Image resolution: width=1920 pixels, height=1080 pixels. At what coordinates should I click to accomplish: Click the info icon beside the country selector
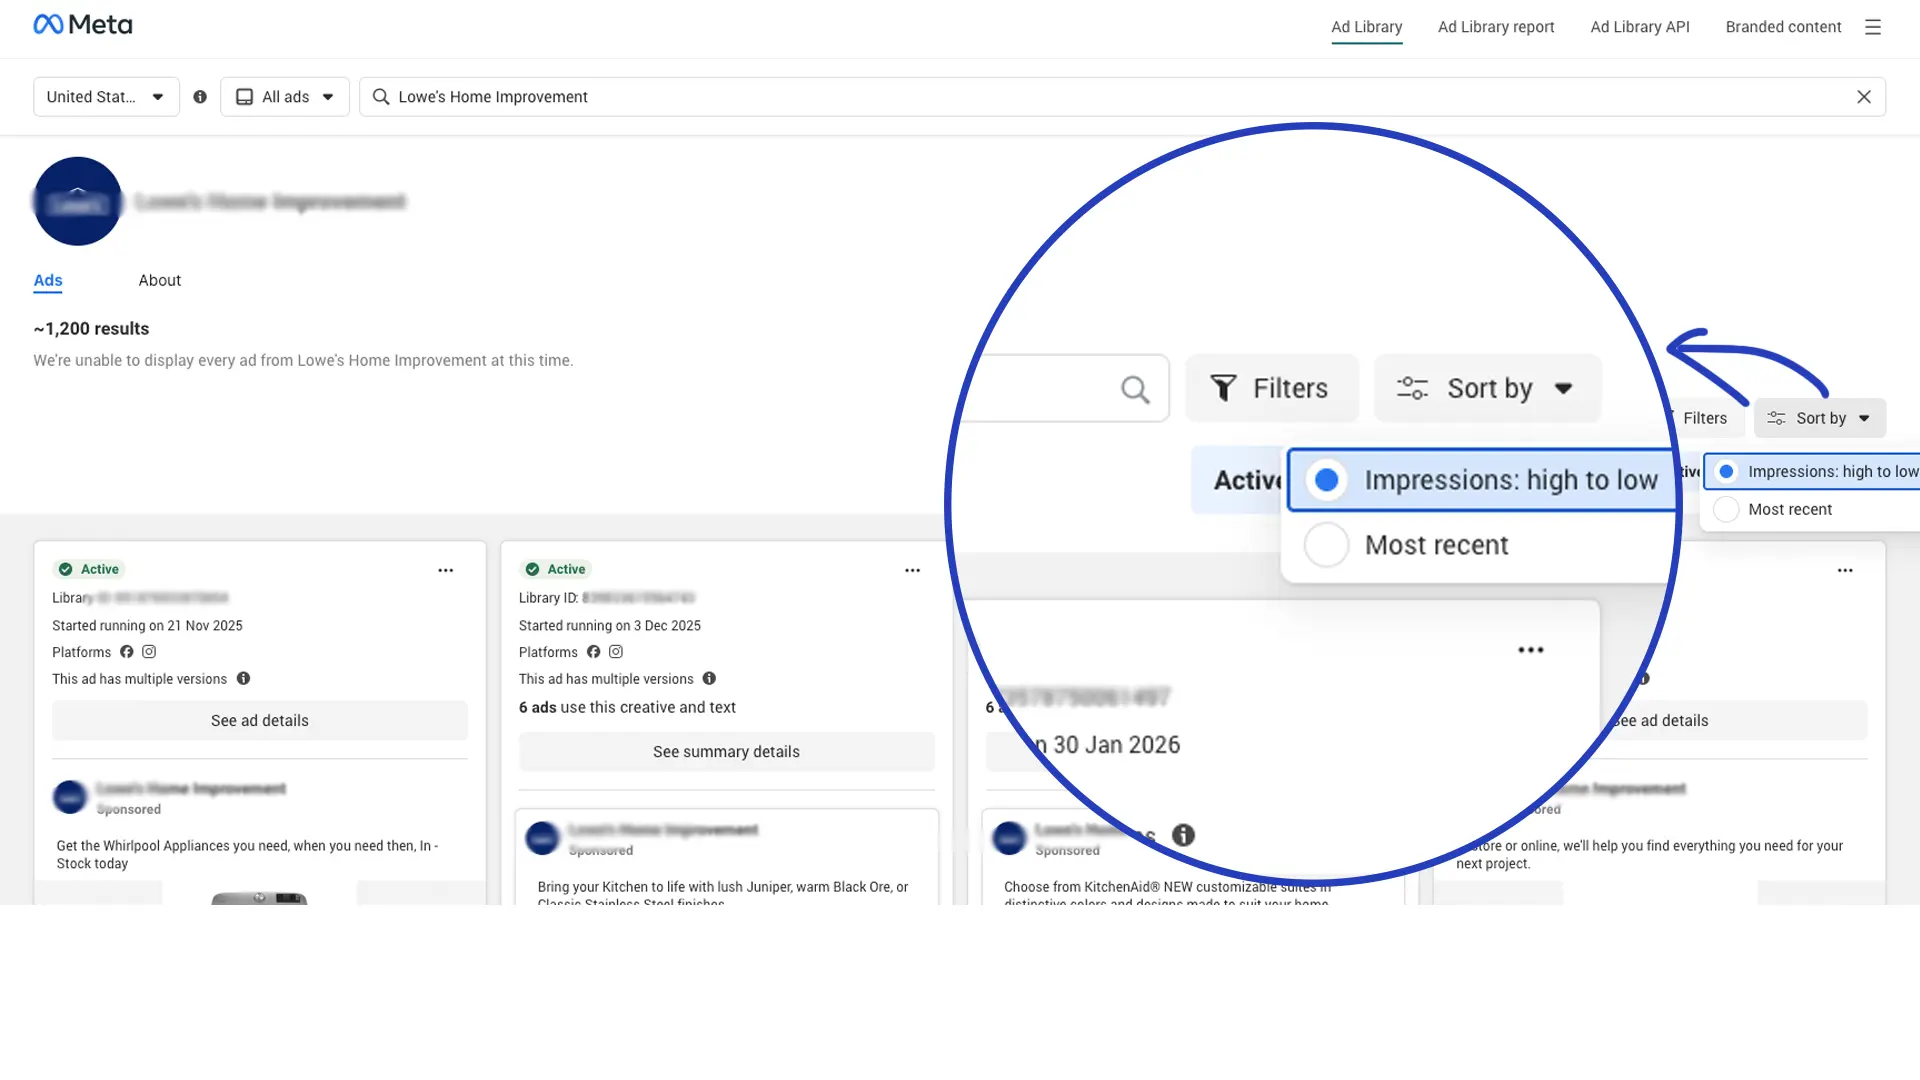coord(199,96)
